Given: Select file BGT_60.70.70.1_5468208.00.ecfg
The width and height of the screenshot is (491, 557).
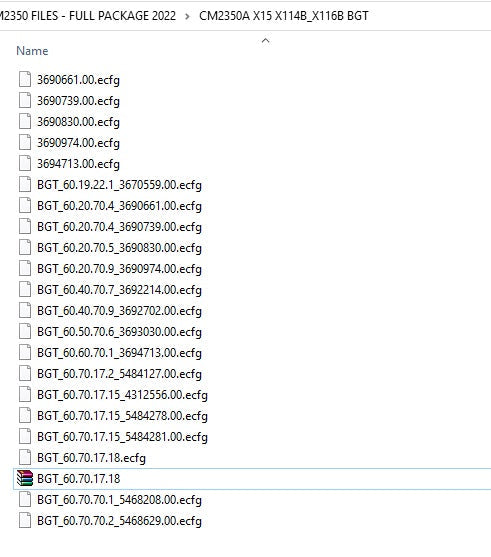Looking at the screenshot, I should click(x=119, y=500).
